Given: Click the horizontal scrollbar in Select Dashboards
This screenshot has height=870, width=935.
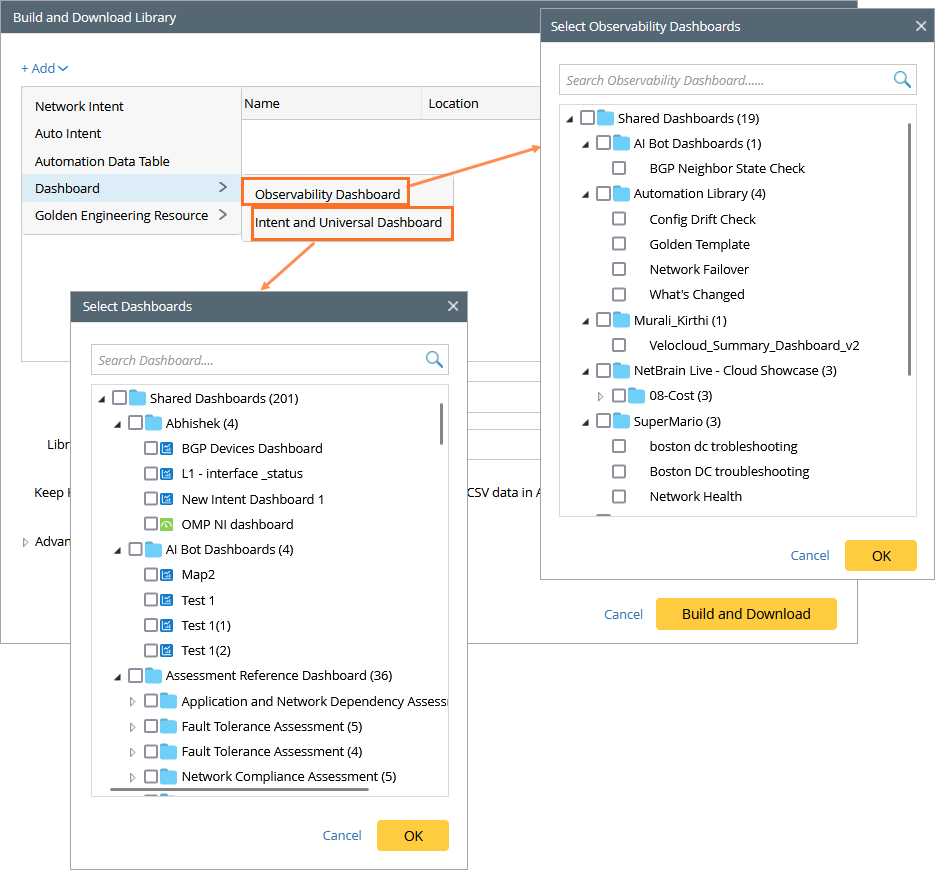Looking at the screenshot, I should (x=238, y=789).
